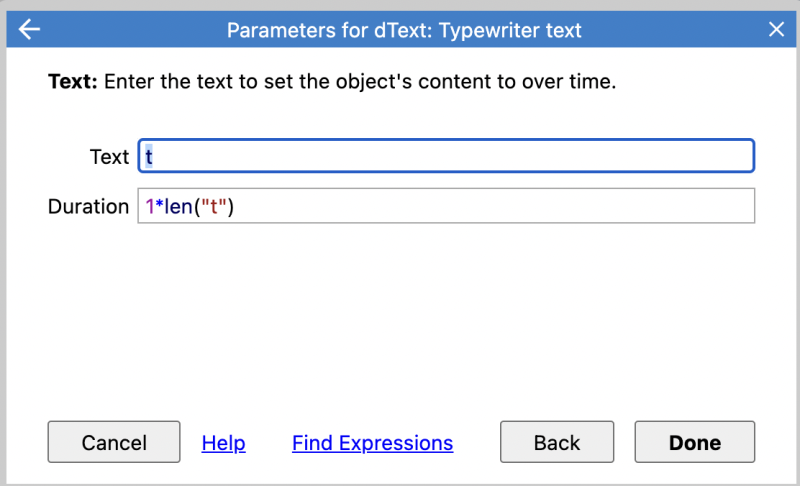This screenshot has width=800, height=486.
Task: Click the asterisk operator in Duration expression
Action: point(159,204)
